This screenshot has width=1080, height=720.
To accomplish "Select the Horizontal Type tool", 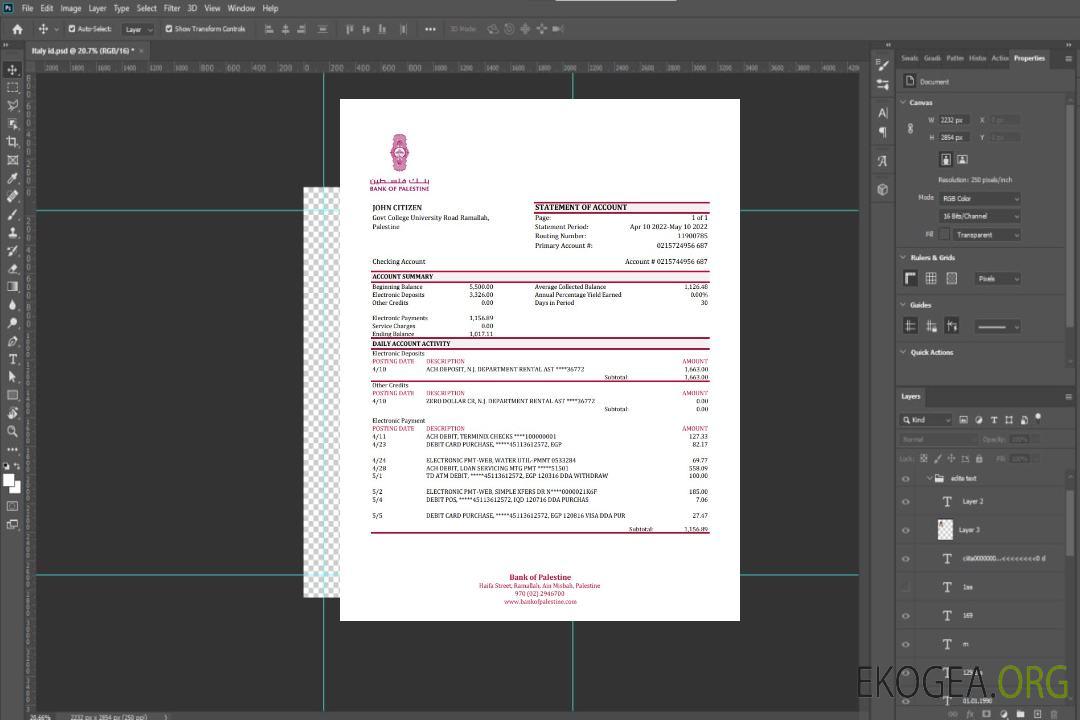I will point(13,359).
